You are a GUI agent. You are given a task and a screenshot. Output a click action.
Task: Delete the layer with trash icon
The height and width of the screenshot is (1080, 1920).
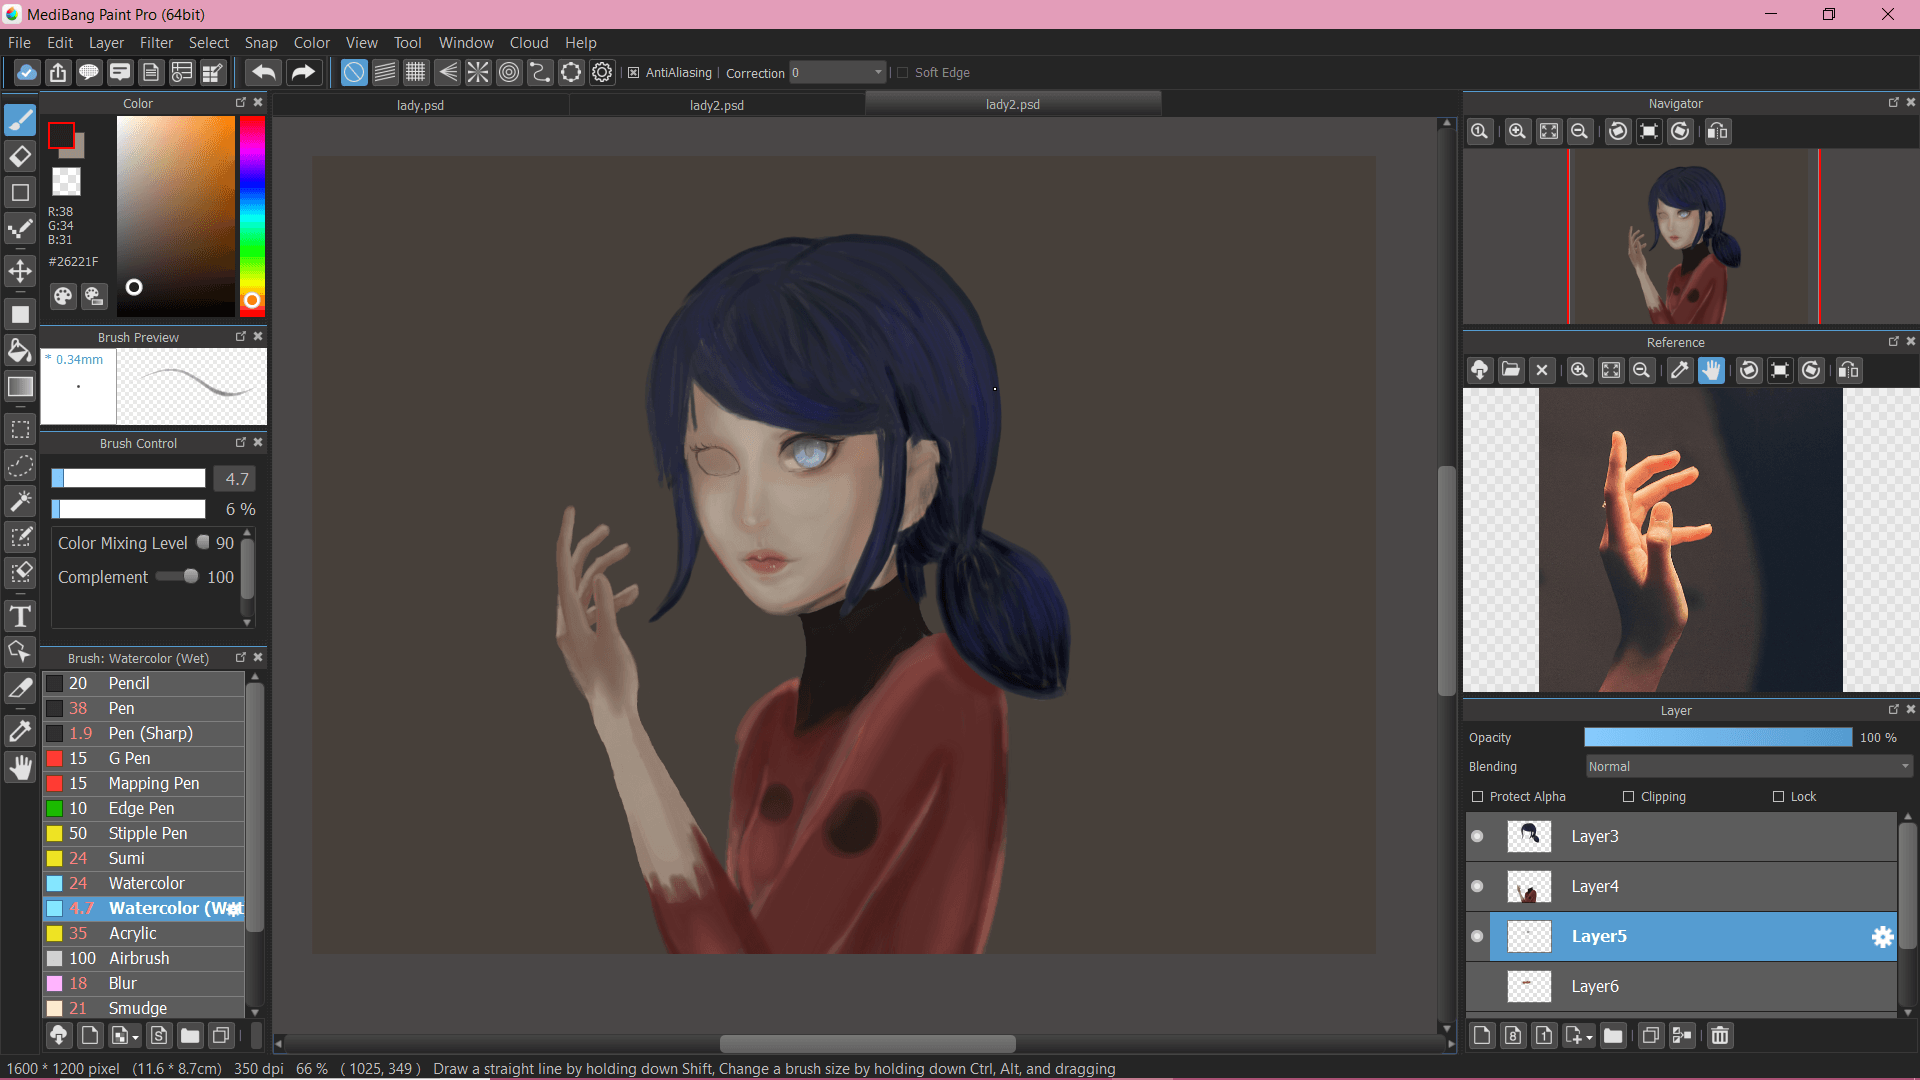click(1719, 1036)
